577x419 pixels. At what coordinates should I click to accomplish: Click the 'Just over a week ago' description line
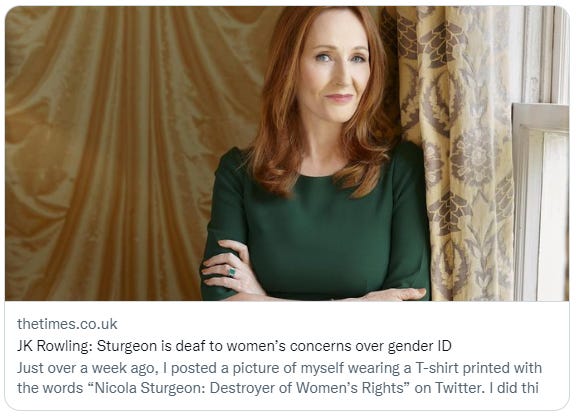[279, 368]
